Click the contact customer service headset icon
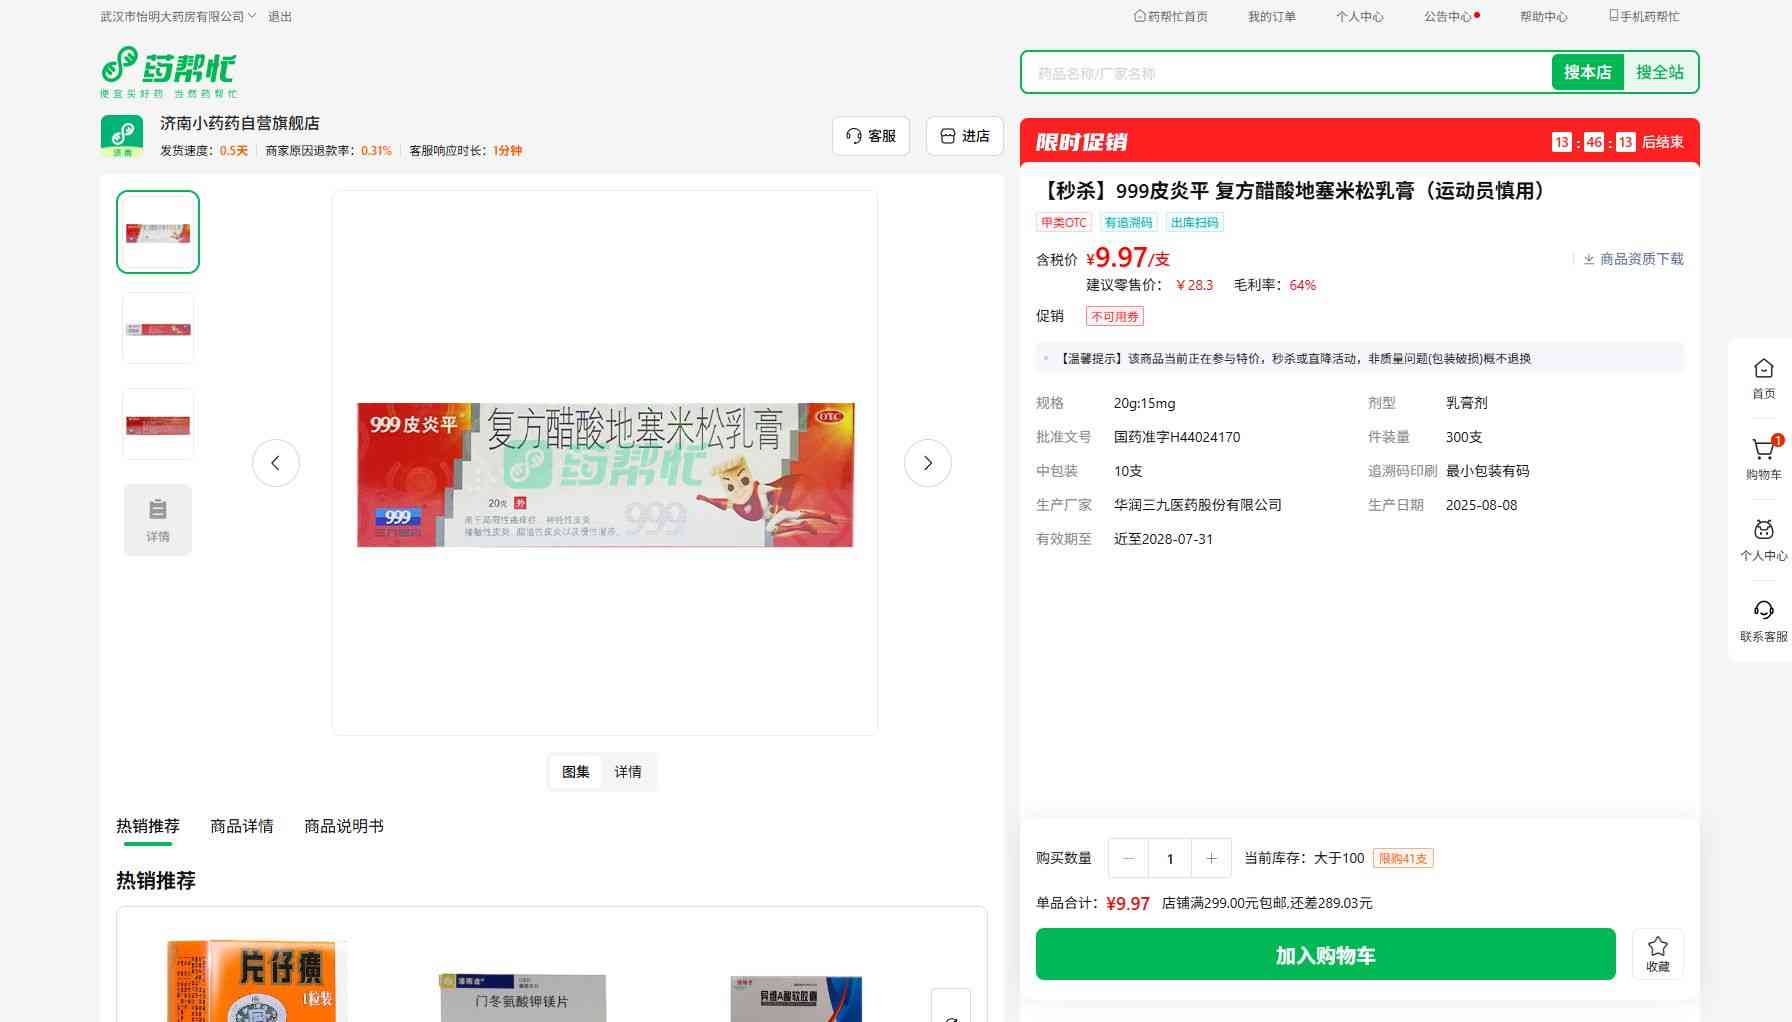 point(1763,611)
